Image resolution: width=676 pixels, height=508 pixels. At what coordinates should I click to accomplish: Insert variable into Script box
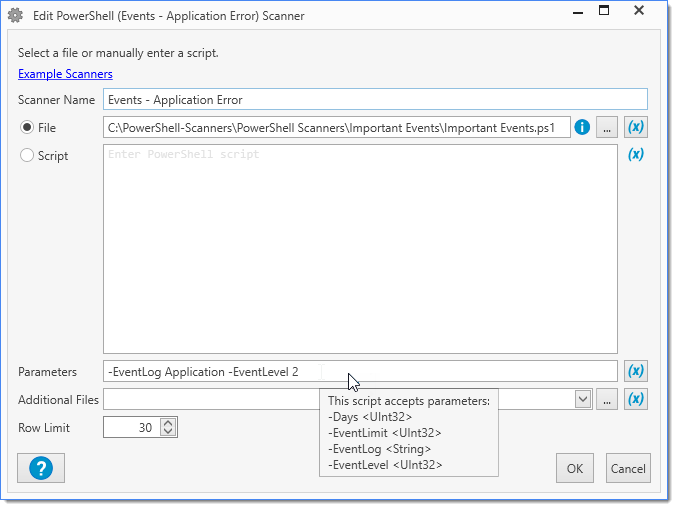tap(635, 154)
